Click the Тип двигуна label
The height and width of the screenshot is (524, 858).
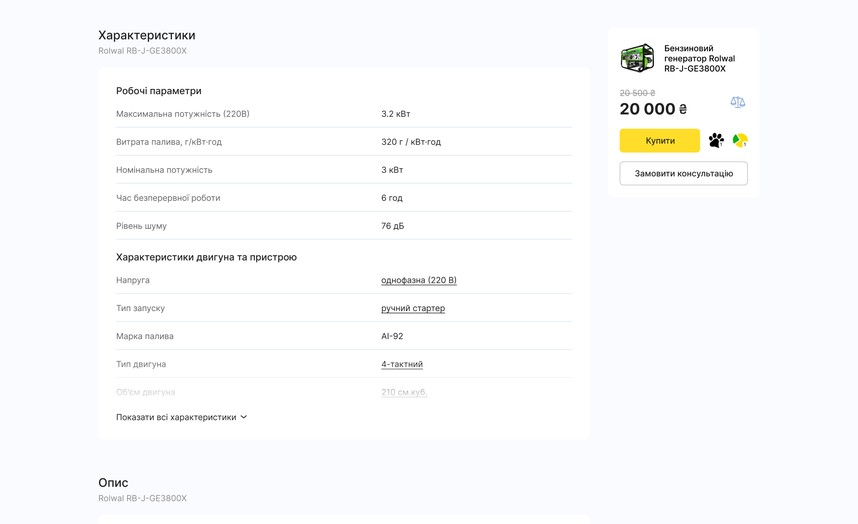141,364
